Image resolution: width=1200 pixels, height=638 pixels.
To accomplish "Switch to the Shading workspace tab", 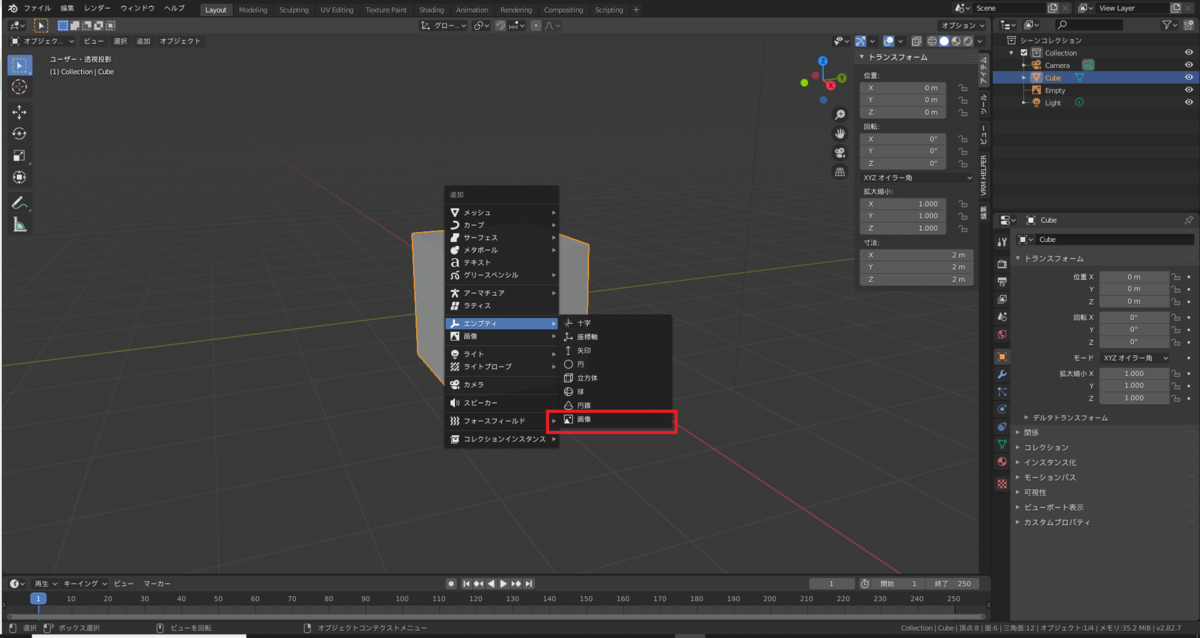I will coord(431,9).
